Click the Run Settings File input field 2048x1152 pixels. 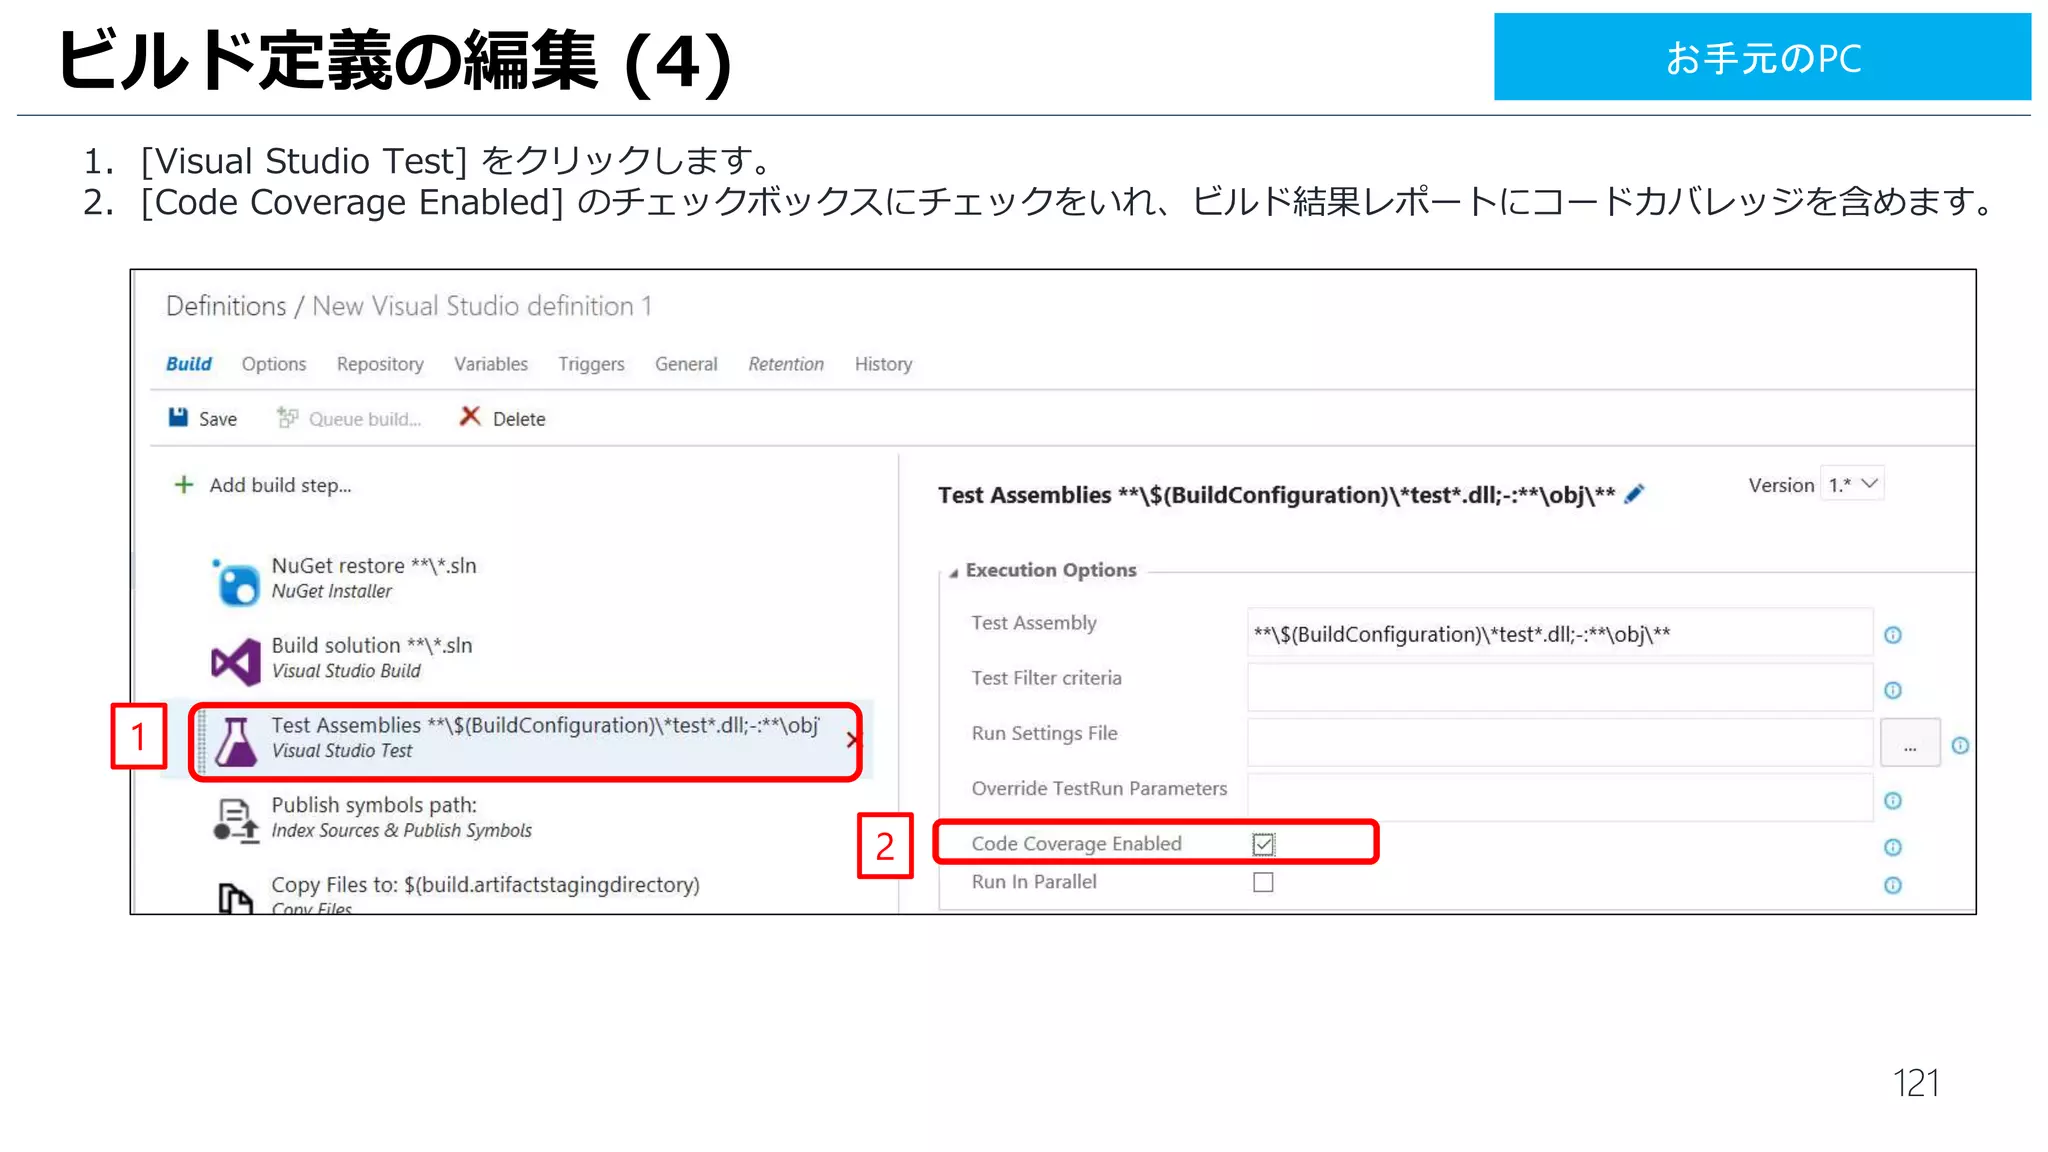(x=1559, y=744)
